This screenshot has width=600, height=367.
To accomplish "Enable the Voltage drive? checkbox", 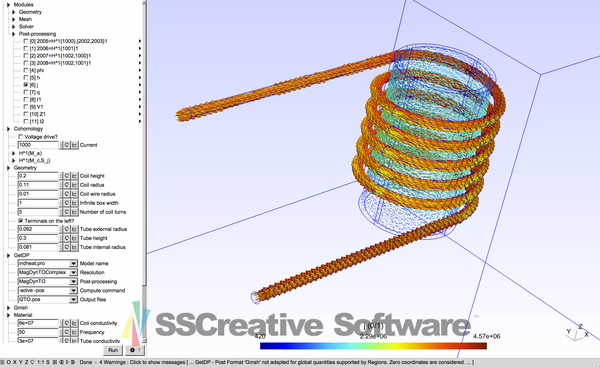I will point(21,137).
